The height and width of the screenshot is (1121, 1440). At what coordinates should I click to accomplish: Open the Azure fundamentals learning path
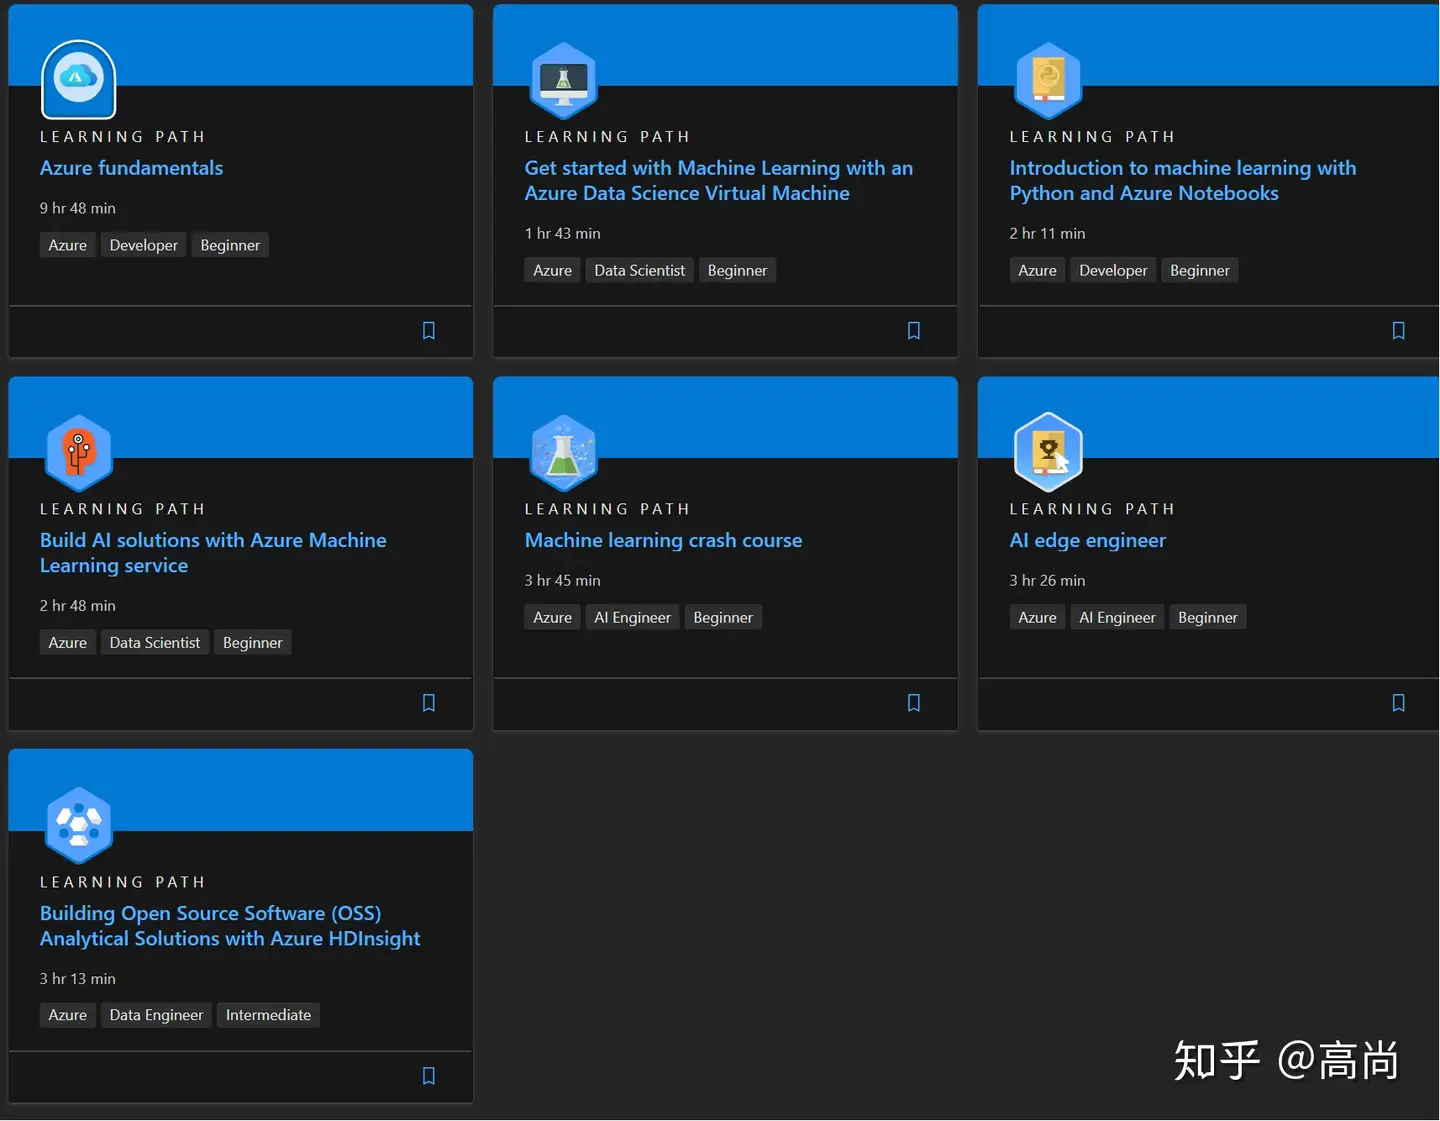pos(132,168)
